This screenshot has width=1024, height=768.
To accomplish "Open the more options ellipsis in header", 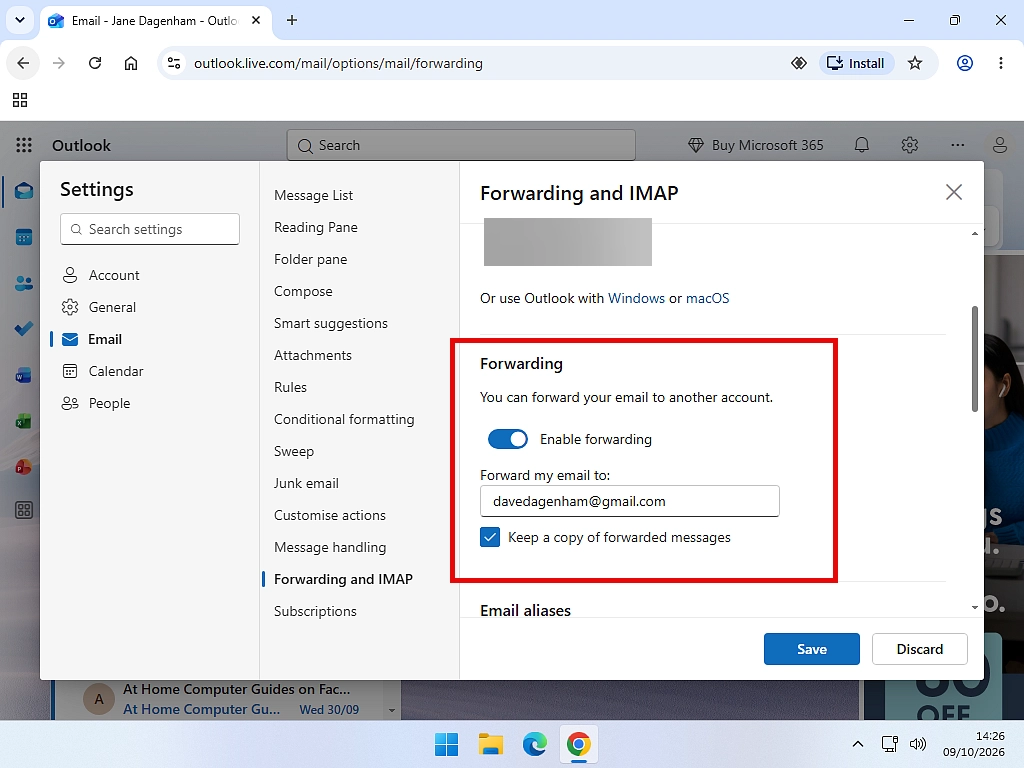I will pos(957,145).
